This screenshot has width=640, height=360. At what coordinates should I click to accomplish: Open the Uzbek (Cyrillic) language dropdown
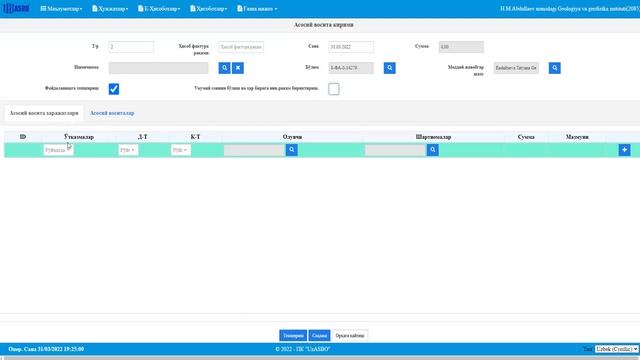click(616, 349)
